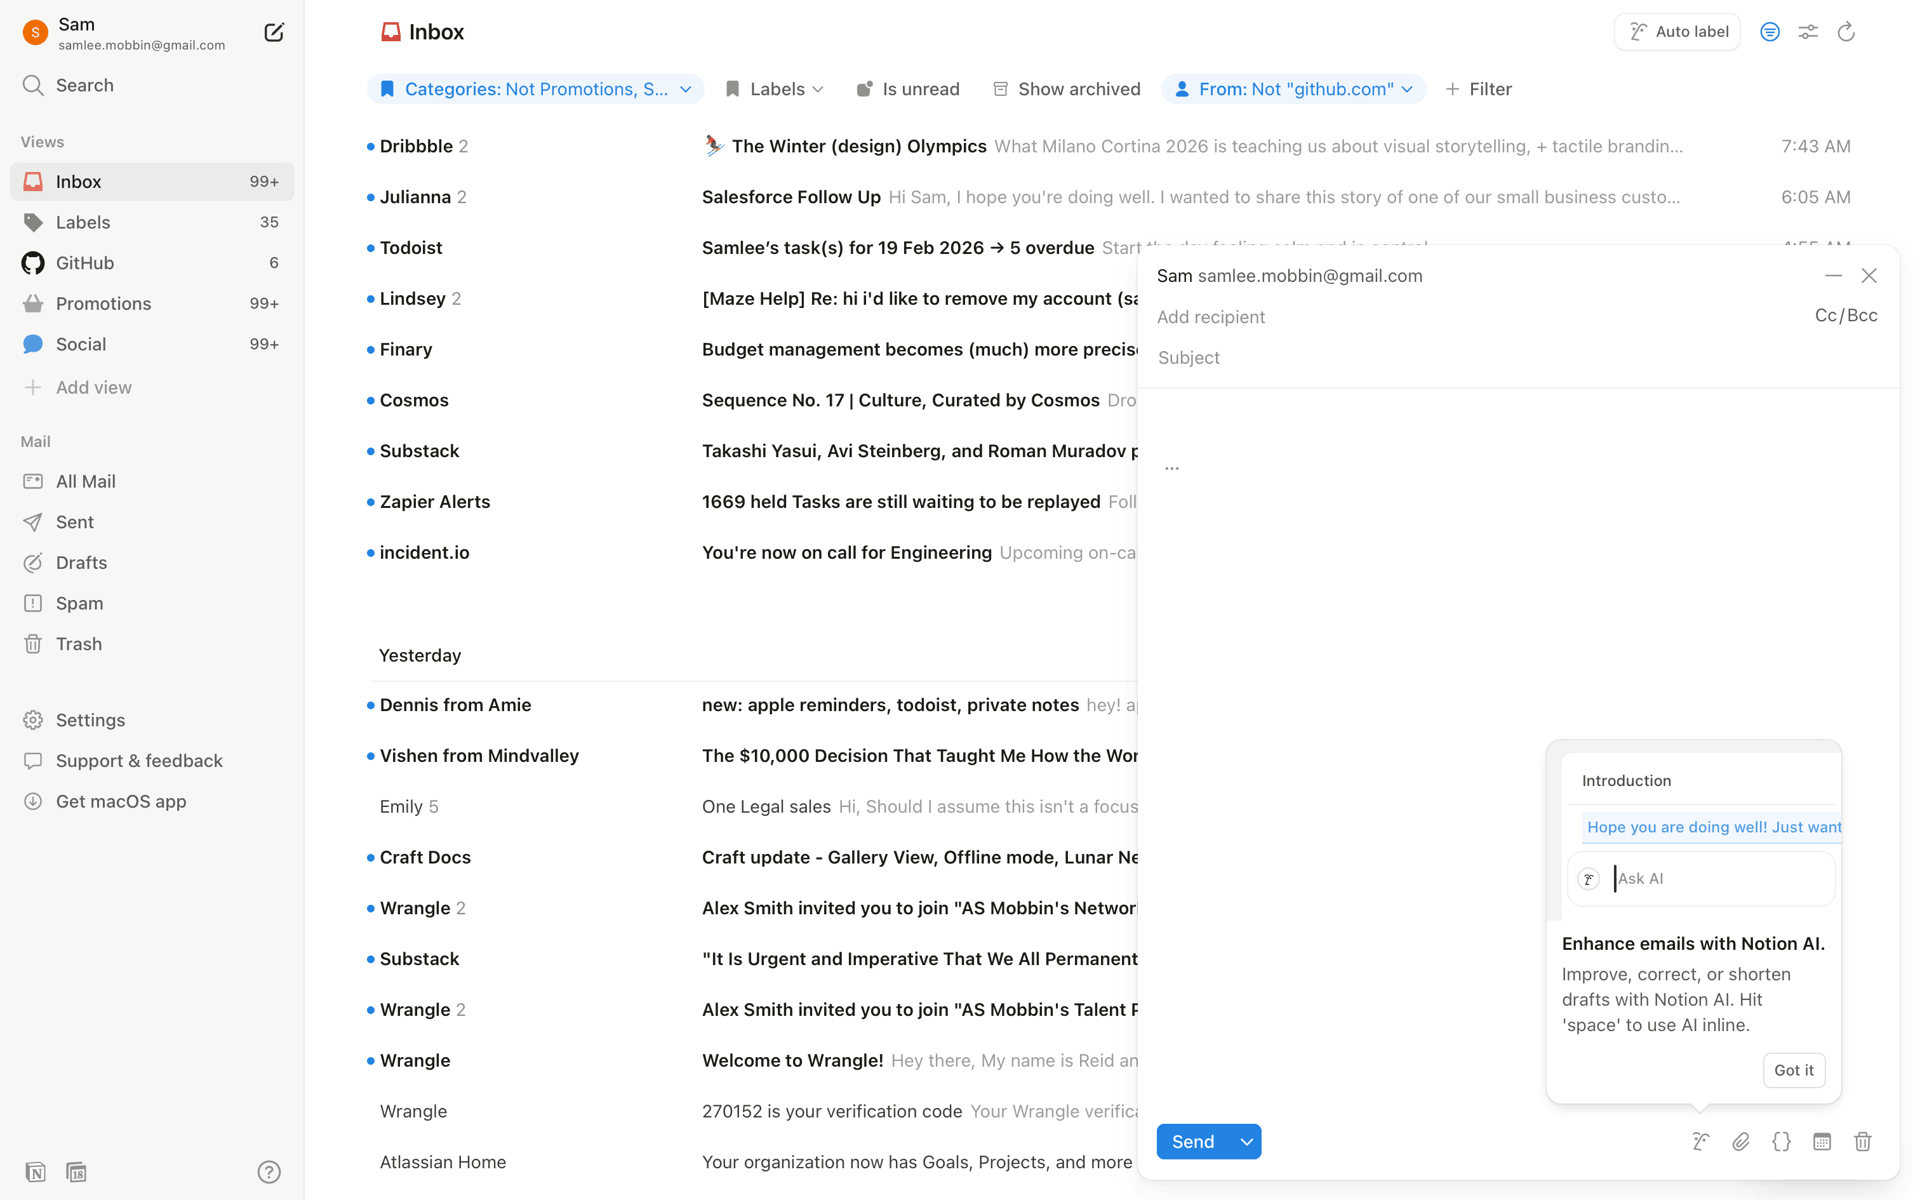Expand the trimmed content ellipsis in draft
This screenshot has width=1920, height=1200.
tap(1172, 468)
